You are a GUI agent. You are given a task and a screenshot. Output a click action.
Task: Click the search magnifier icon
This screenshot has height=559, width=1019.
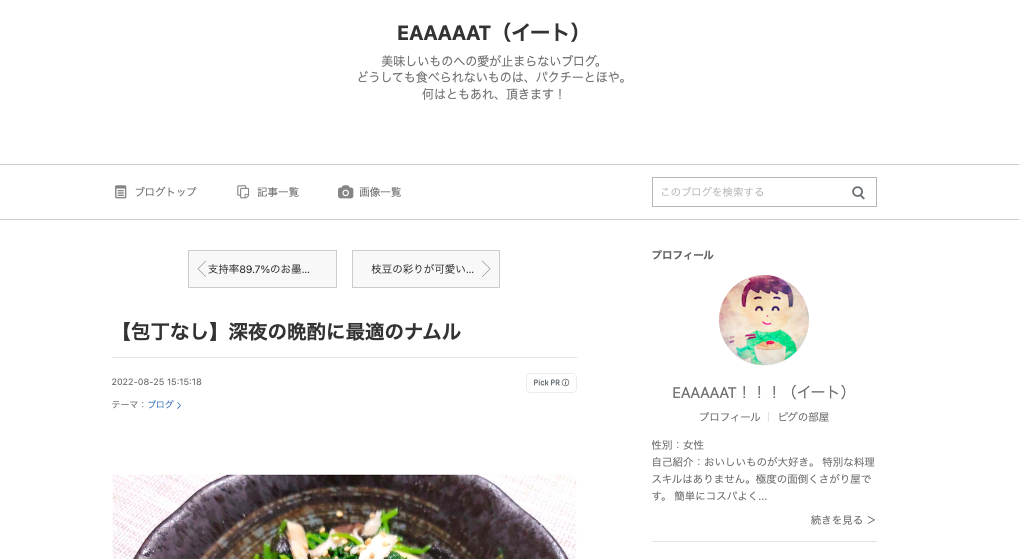point(858,192)
